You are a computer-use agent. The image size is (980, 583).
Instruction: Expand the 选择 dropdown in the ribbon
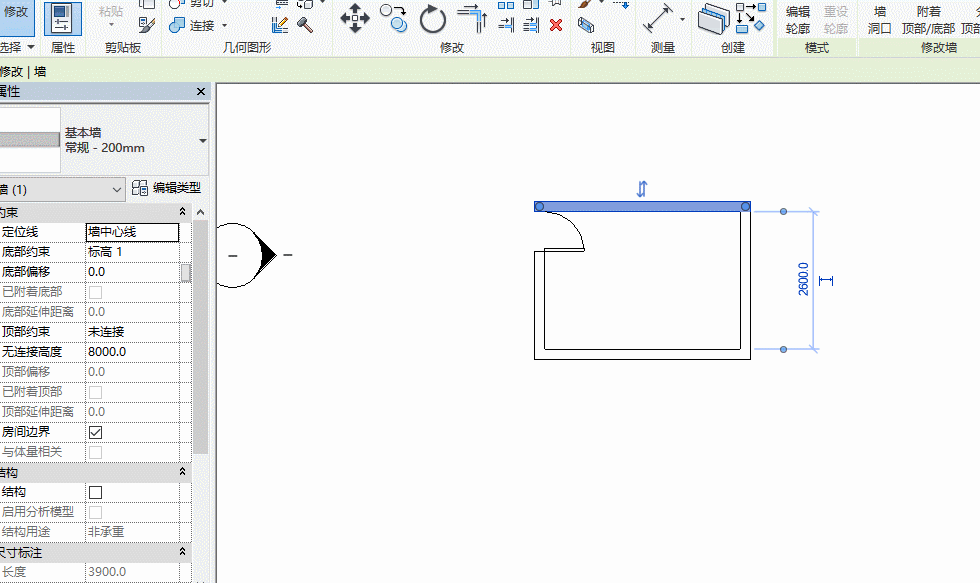[x=31, y=47]
